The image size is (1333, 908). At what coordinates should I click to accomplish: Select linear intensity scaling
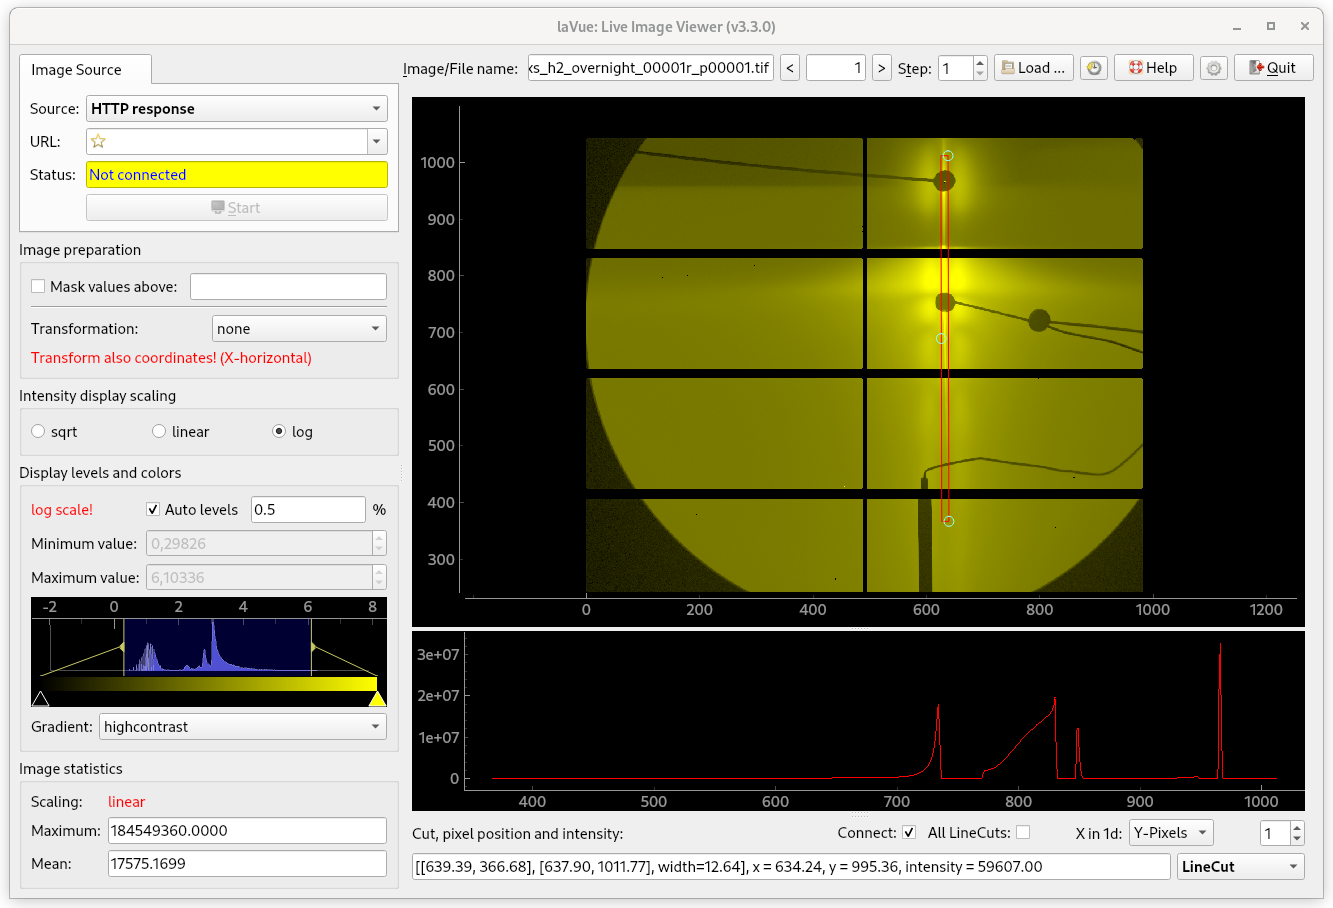[159, 432]
